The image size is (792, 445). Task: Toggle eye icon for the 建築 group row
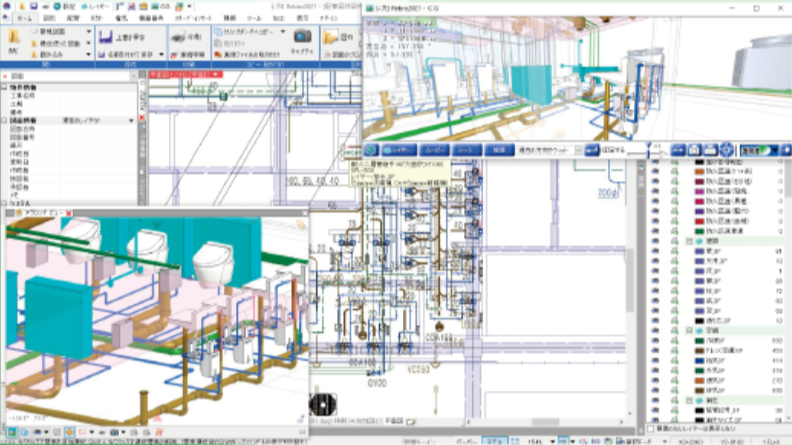click(x=656, y=241)
